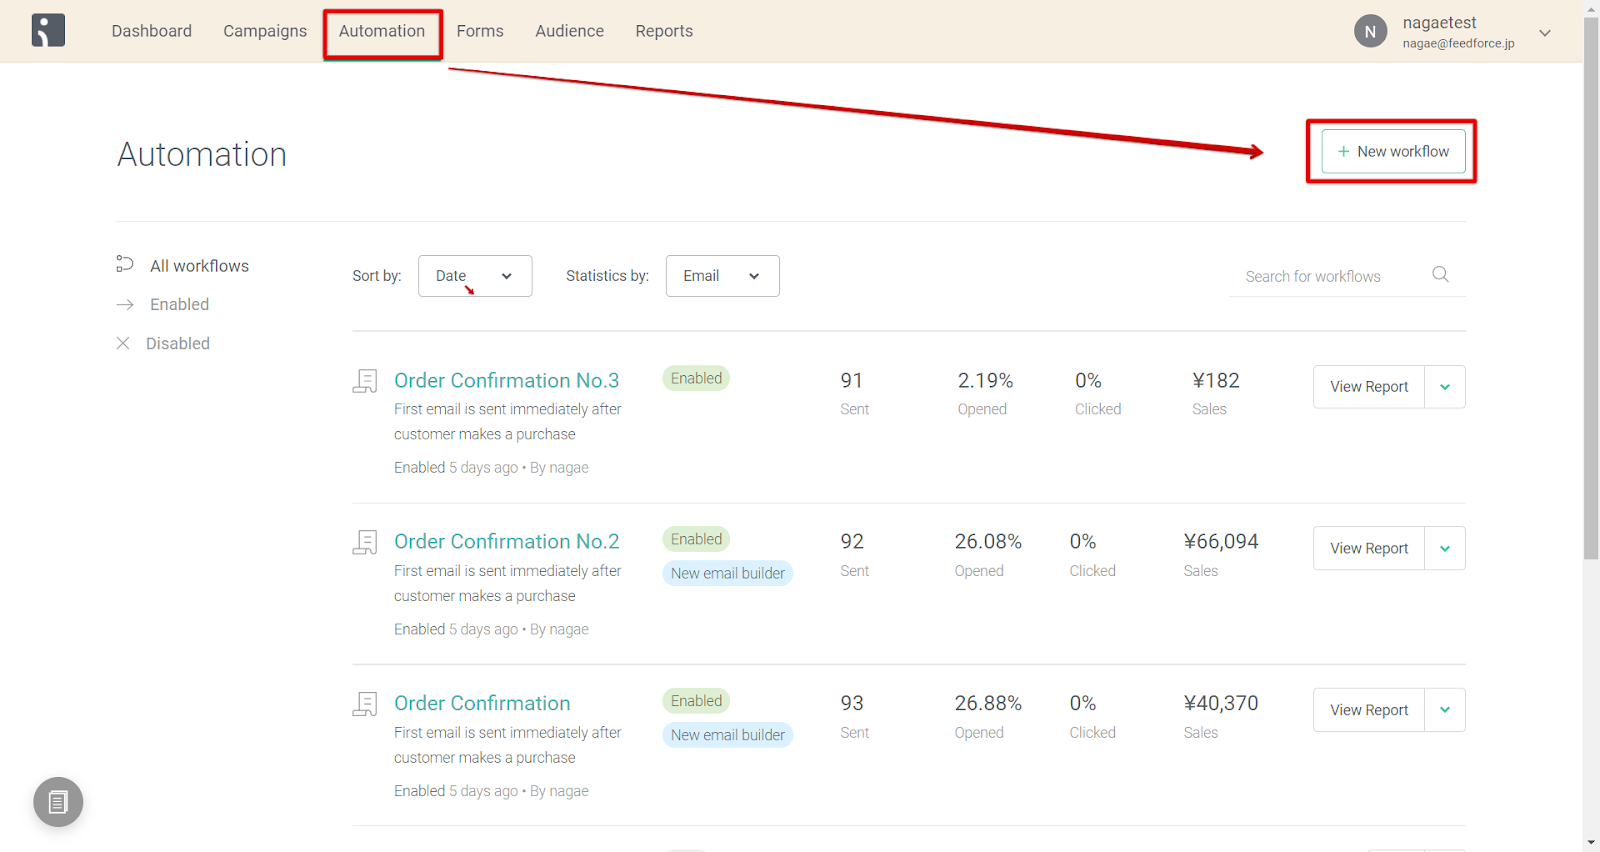1600x852 pixels.
Task: Create a New workflow
Action: (x=1393, y=151)
